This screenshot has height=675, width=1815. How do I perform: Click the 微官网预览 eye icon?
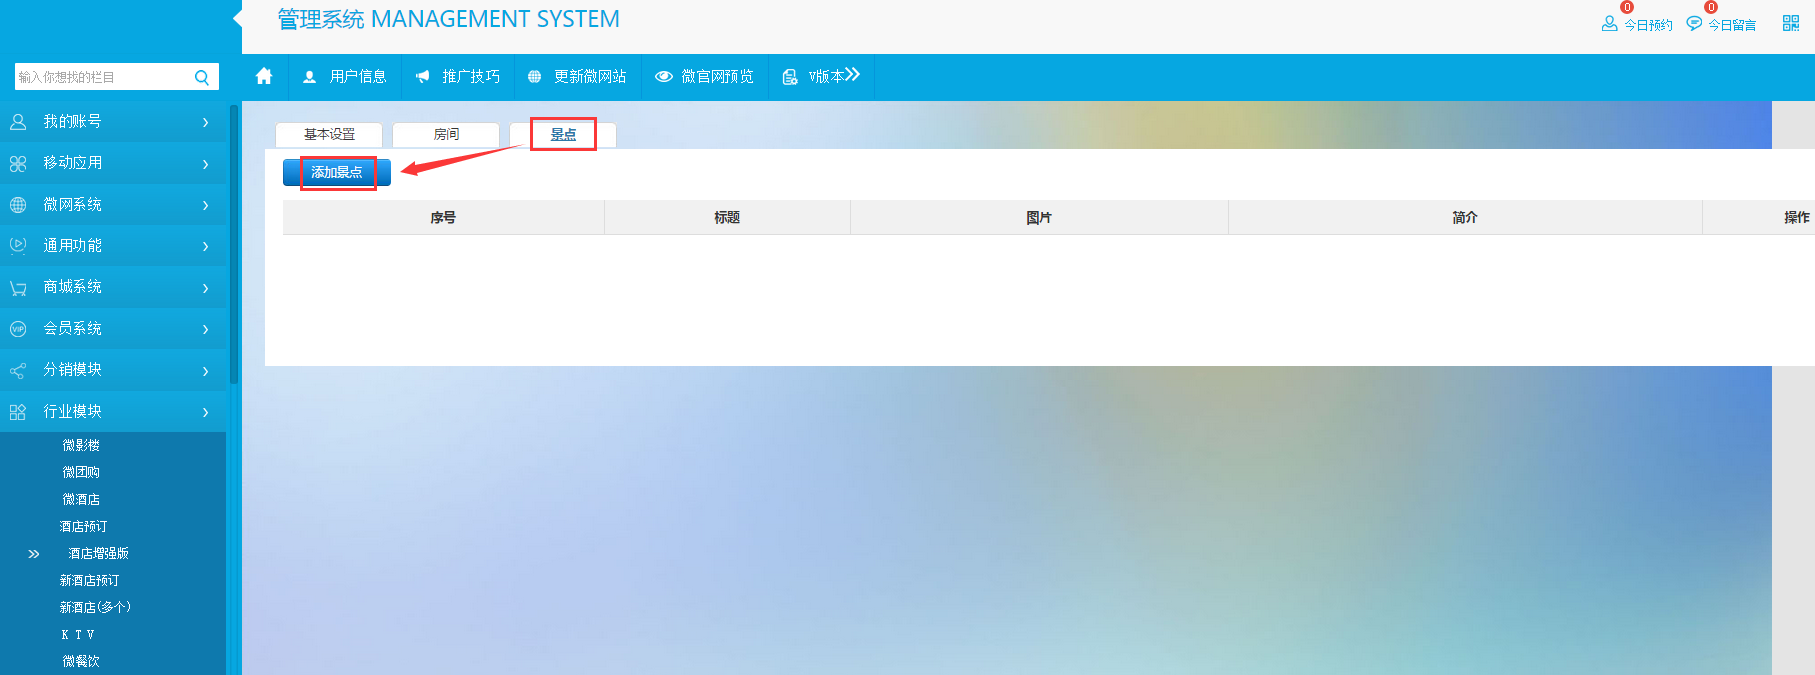click(663, 77)
